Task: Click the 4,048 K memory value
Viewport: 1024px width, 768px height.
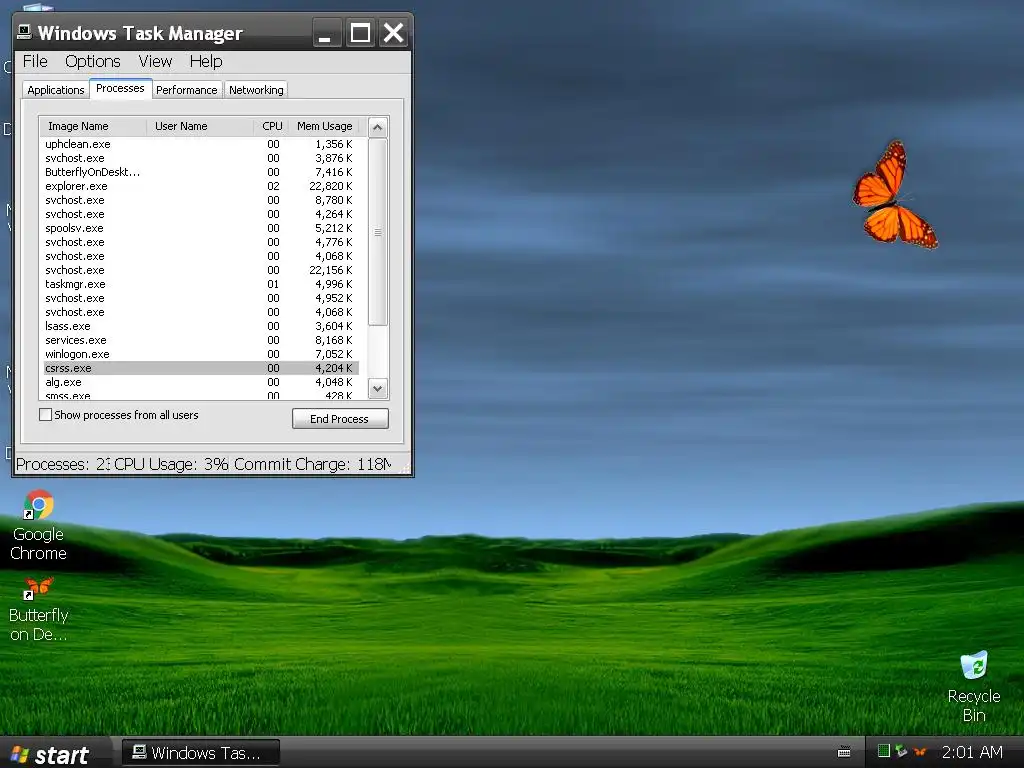Action: click(x=333, y=382)
